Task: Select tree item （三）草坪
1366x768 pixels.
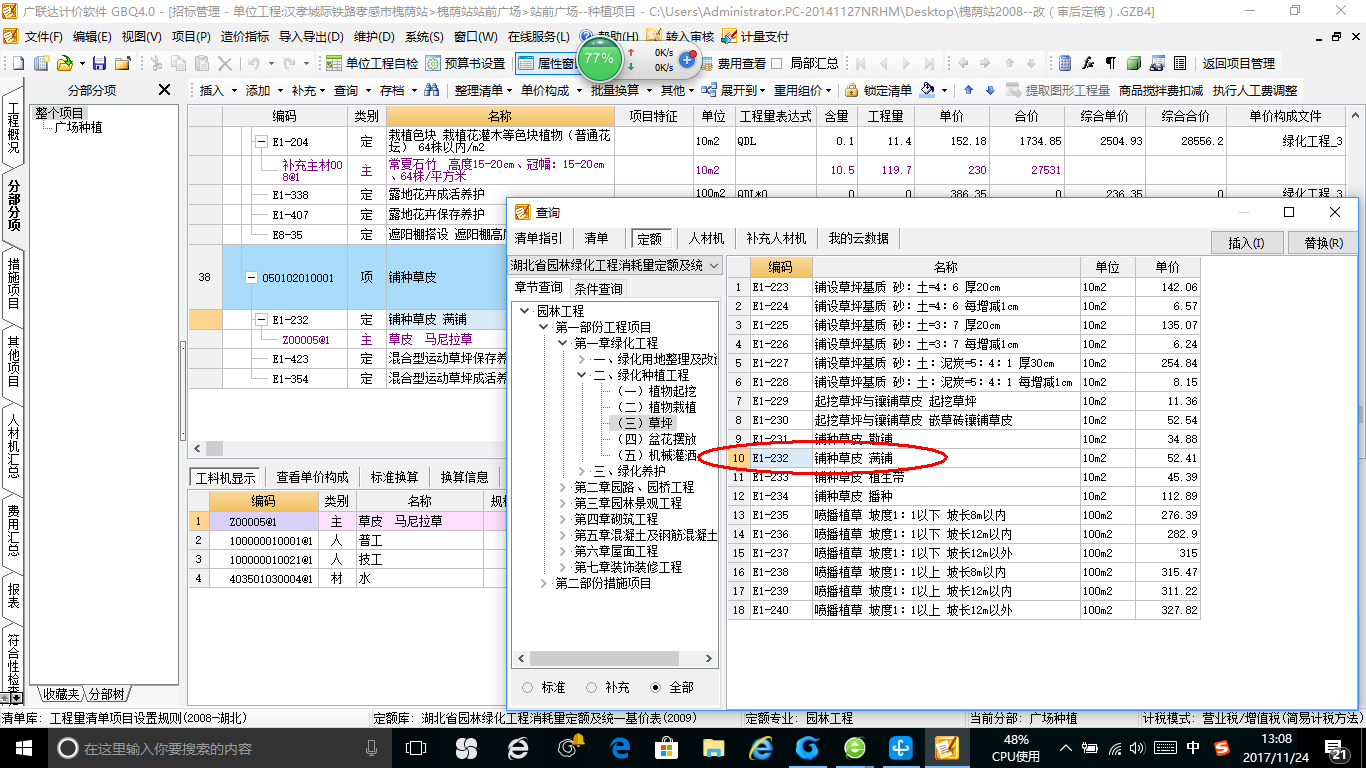Action: click(x=645, y=423)
